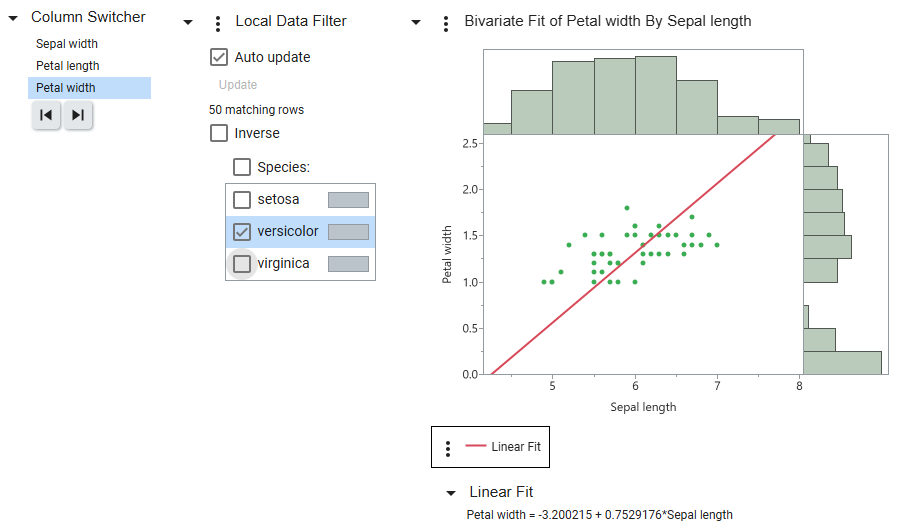Click the setosa gray color bar
This screenshot has height=528, width=899.
click(348, 200)
